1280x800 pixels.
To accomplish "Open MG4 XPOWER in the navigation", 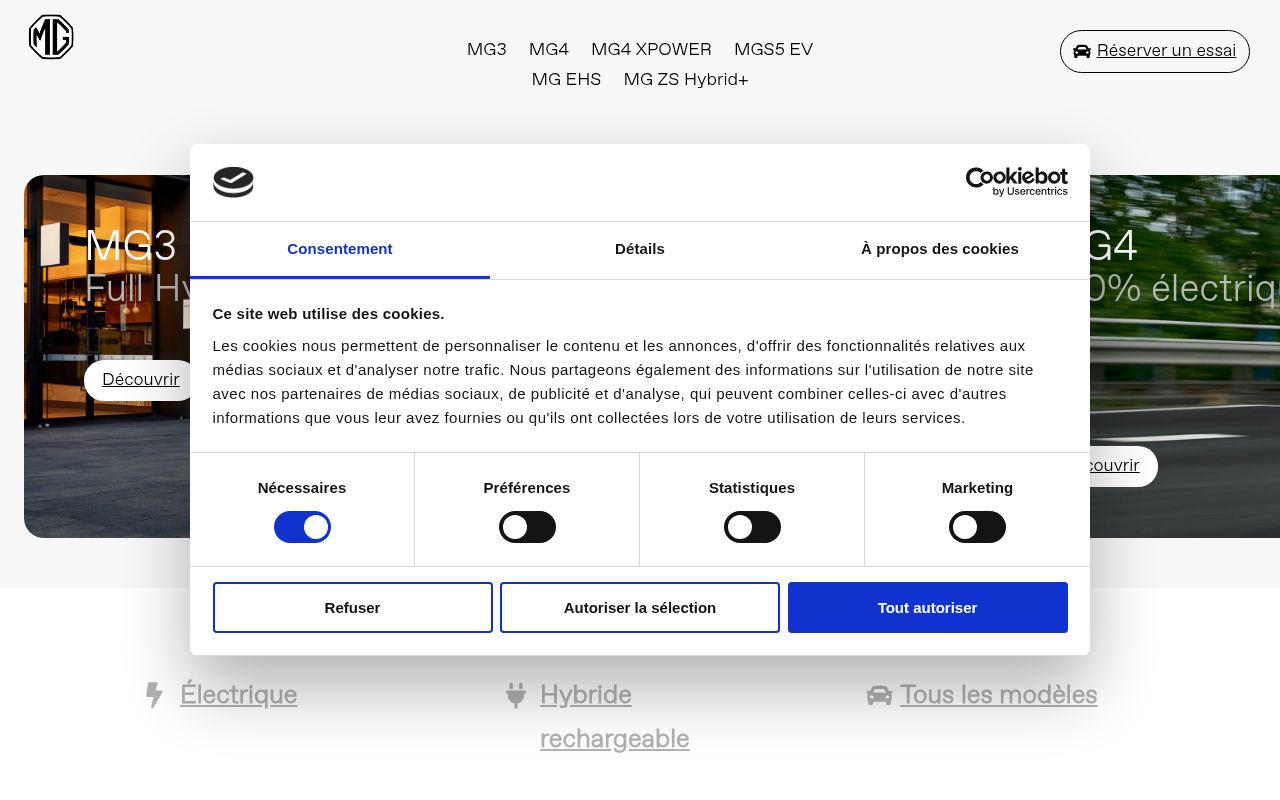I will [x=651, y=49].
